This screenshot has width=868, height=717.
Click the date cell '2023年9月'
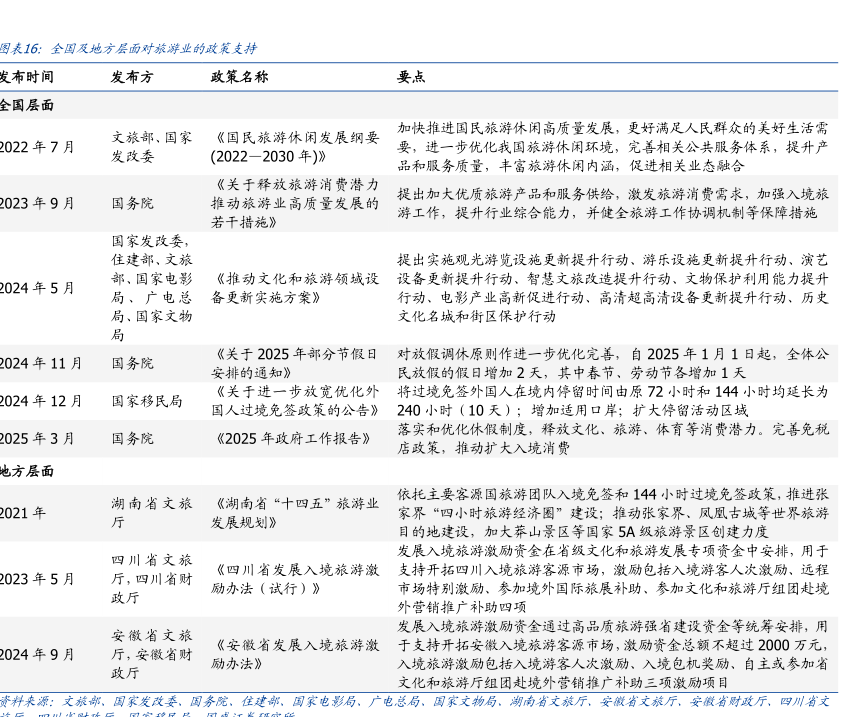(x=37, y=204)
